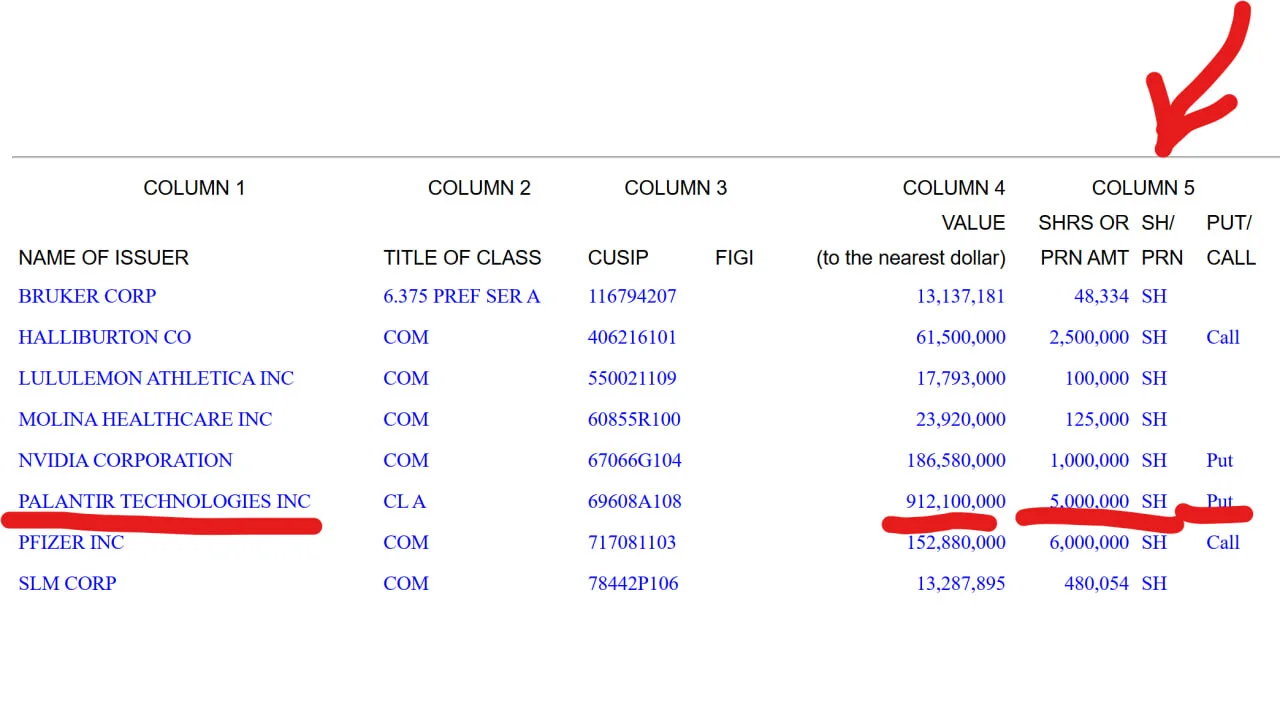Open PALANTIR TECHNOLOGIES INC link
1280x718 pixels.
click(164, 501)
